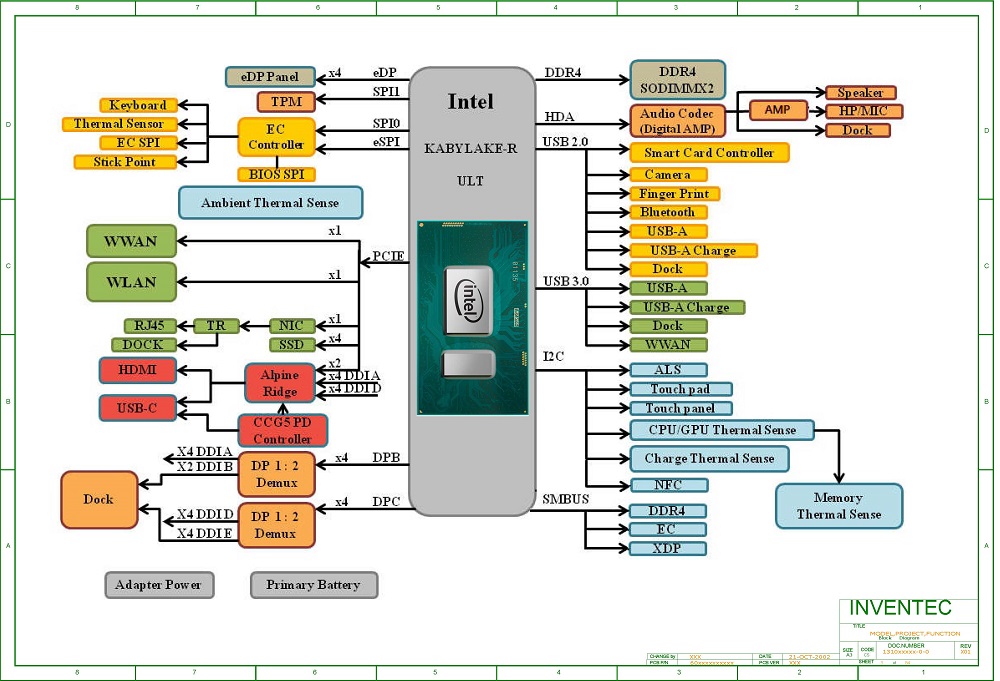The width and height of the screenshot is (1000, 681).
Task: Click the USB-C block
Action: point(138,408)
